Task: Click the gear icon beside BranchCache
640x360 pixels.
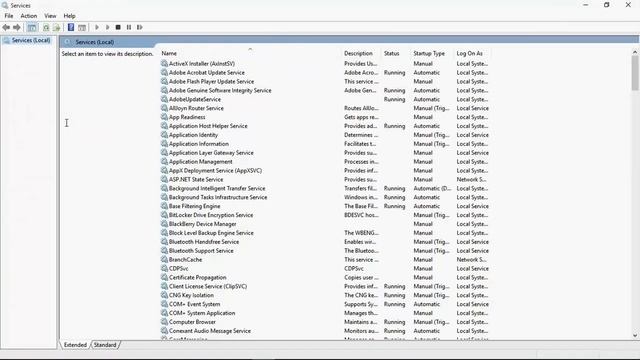Action: pyautogui.click(x=164, y=259)
